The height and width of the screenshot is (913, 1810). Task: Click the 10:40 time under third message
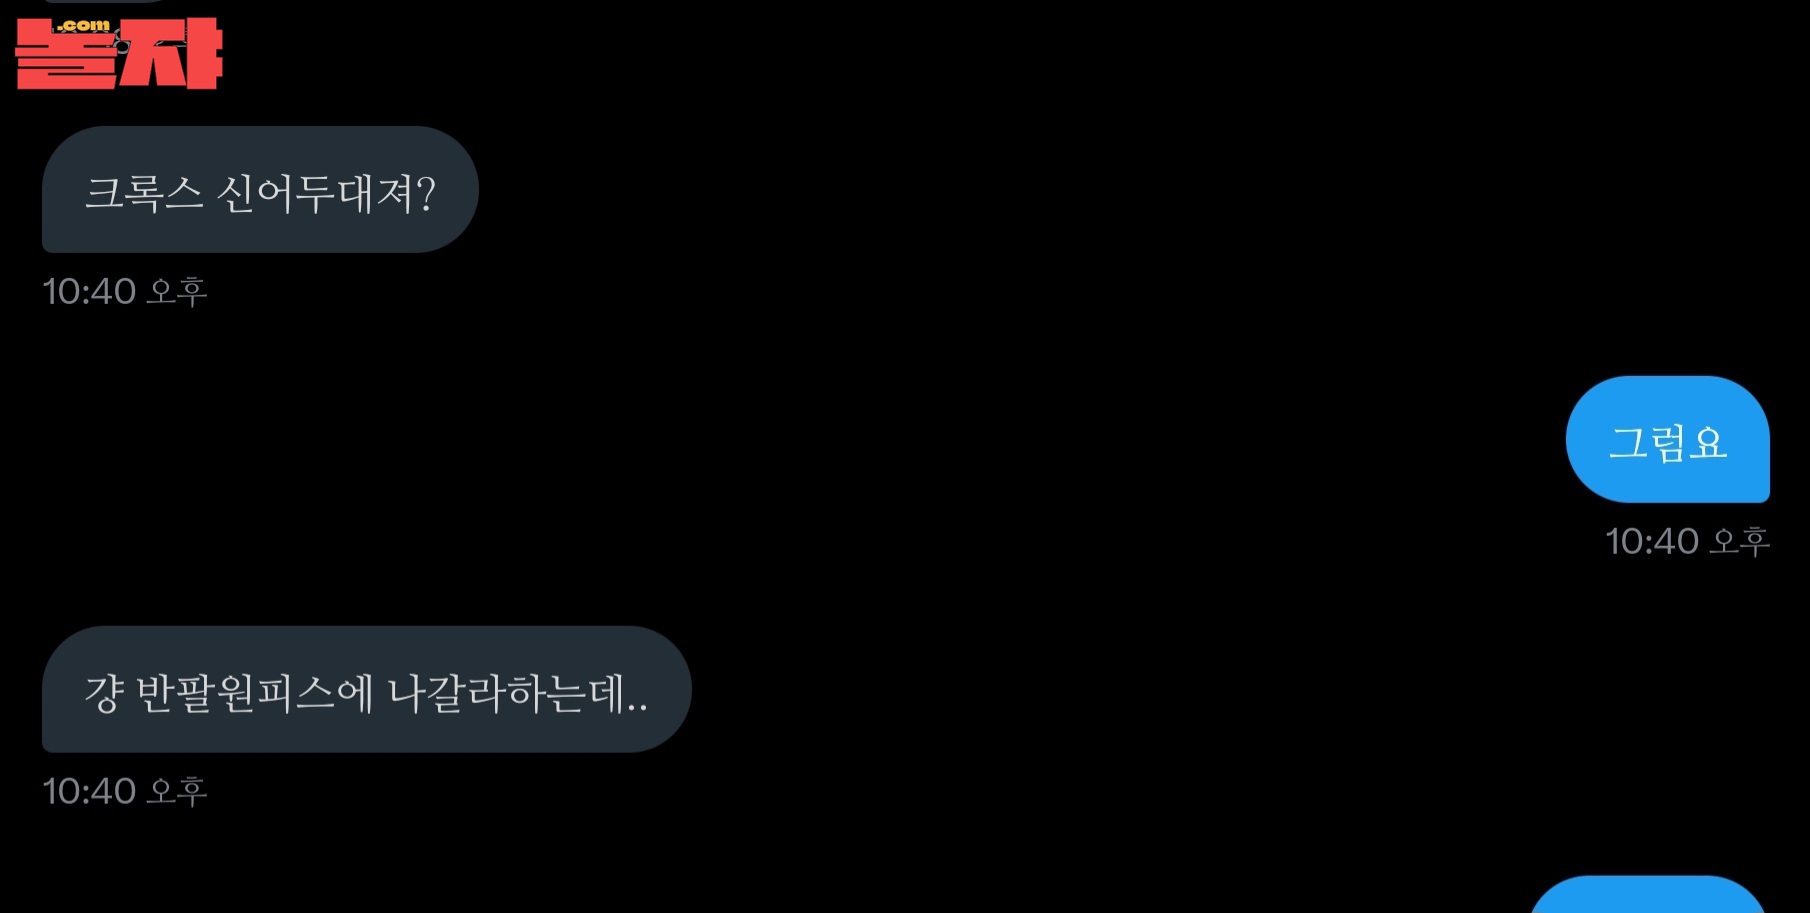click(x=89, y=791)
